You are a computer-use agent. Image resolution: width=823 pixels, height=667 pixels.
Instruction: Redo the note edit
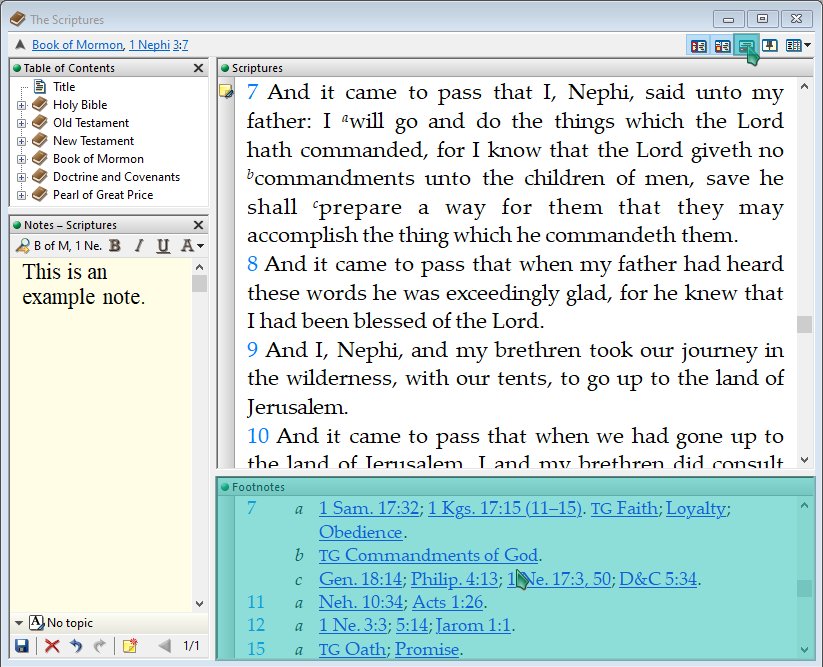pos(100,646)
